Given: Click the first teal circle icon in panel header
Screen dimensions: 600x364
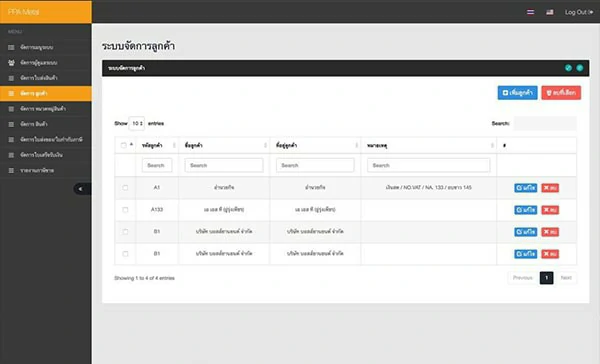Looking at the screenshot, I should pos(568,68).
